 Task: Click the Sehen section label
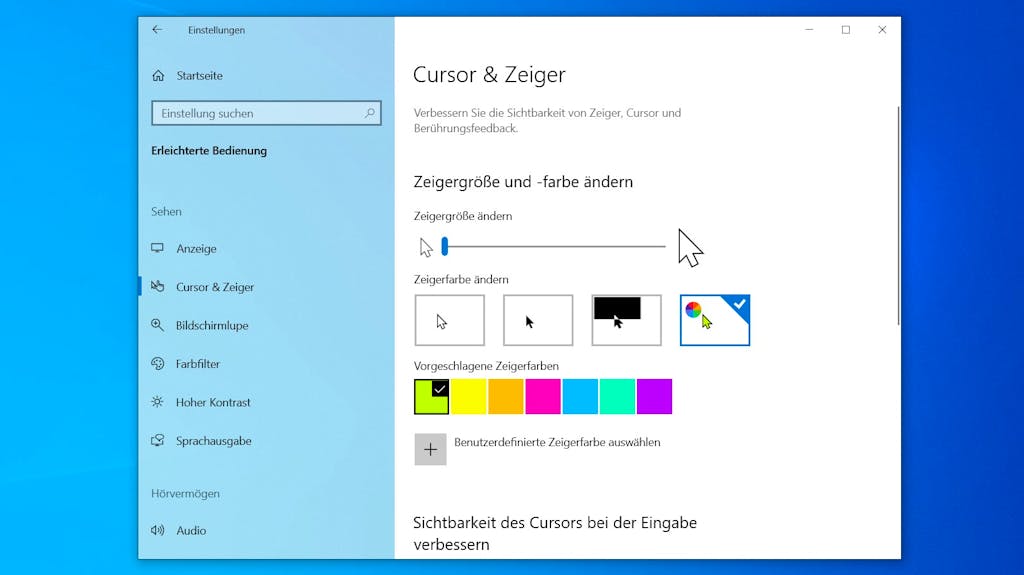(x=167, y=212)
